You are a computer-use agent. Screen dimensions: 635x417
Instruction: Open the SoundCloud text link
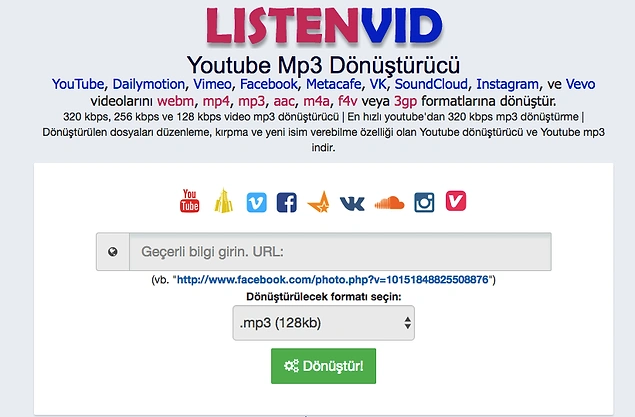click(x=431, y=84)
